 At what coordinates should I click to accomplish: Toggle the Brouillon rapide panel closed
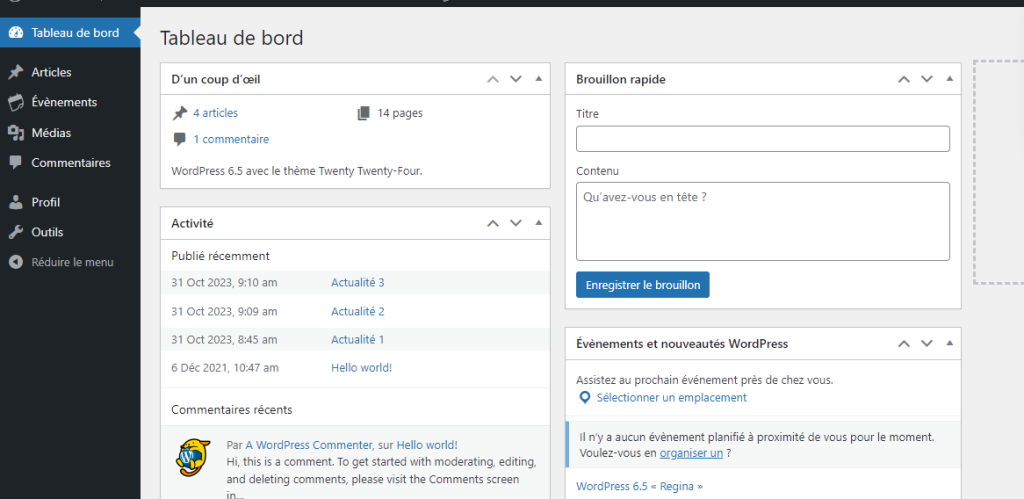click(x=949, y=79)
